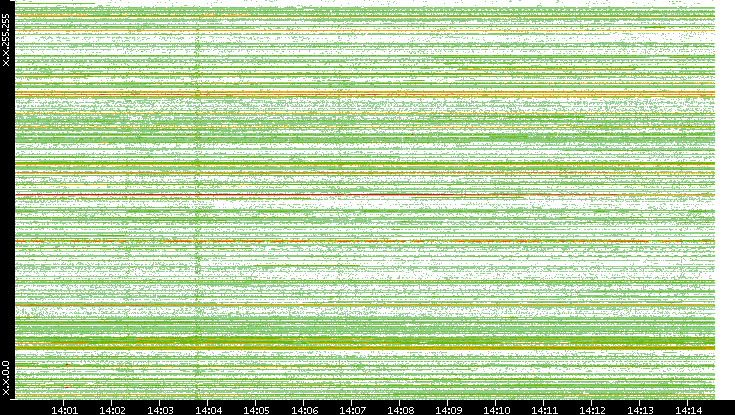
Task: Jump to the 14:03 time marker
Action: [x=160, y=409]
